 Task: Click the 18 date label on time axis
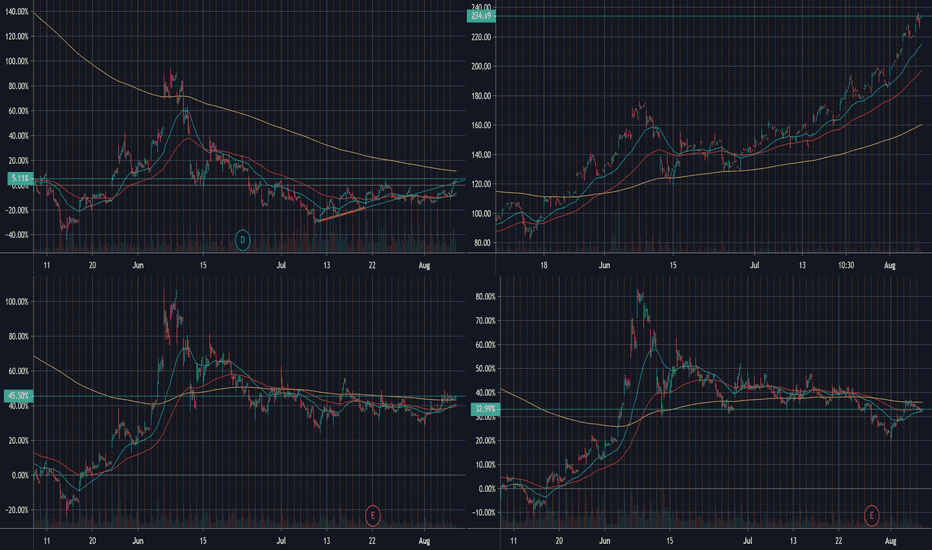point(544,265)
